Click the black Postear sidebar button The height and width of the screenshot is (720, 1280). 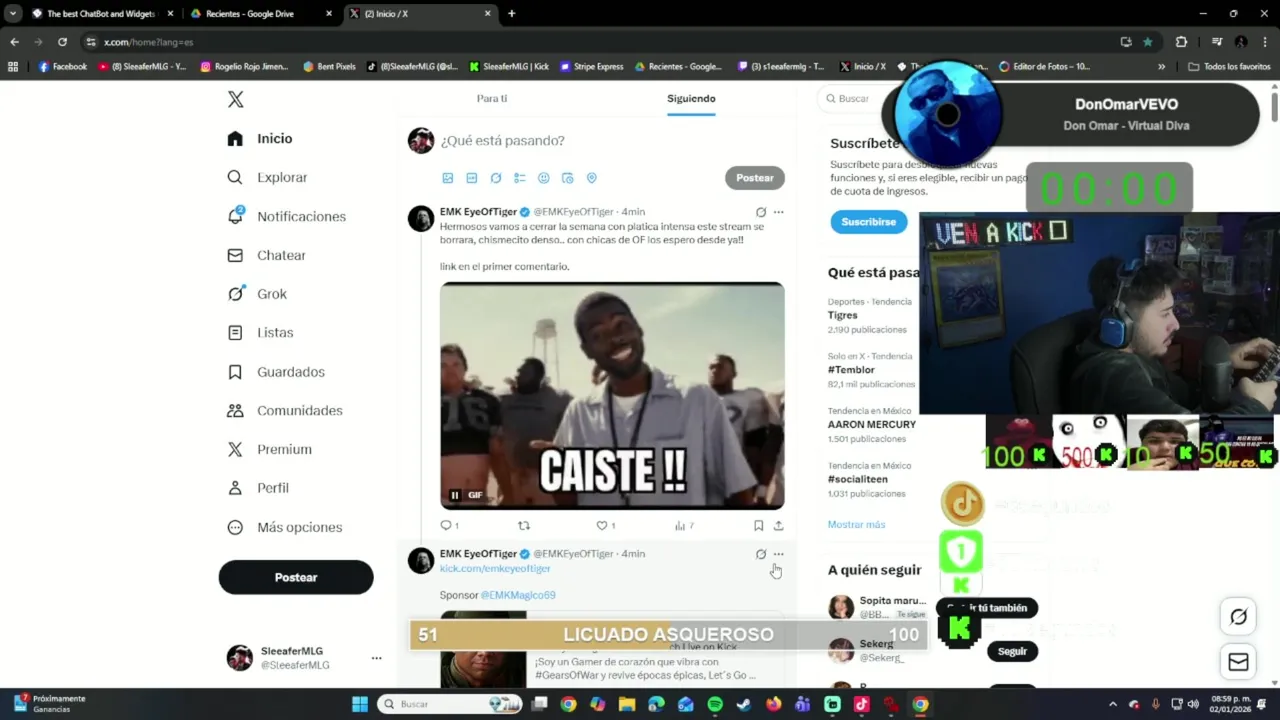(x=296, y=577)
